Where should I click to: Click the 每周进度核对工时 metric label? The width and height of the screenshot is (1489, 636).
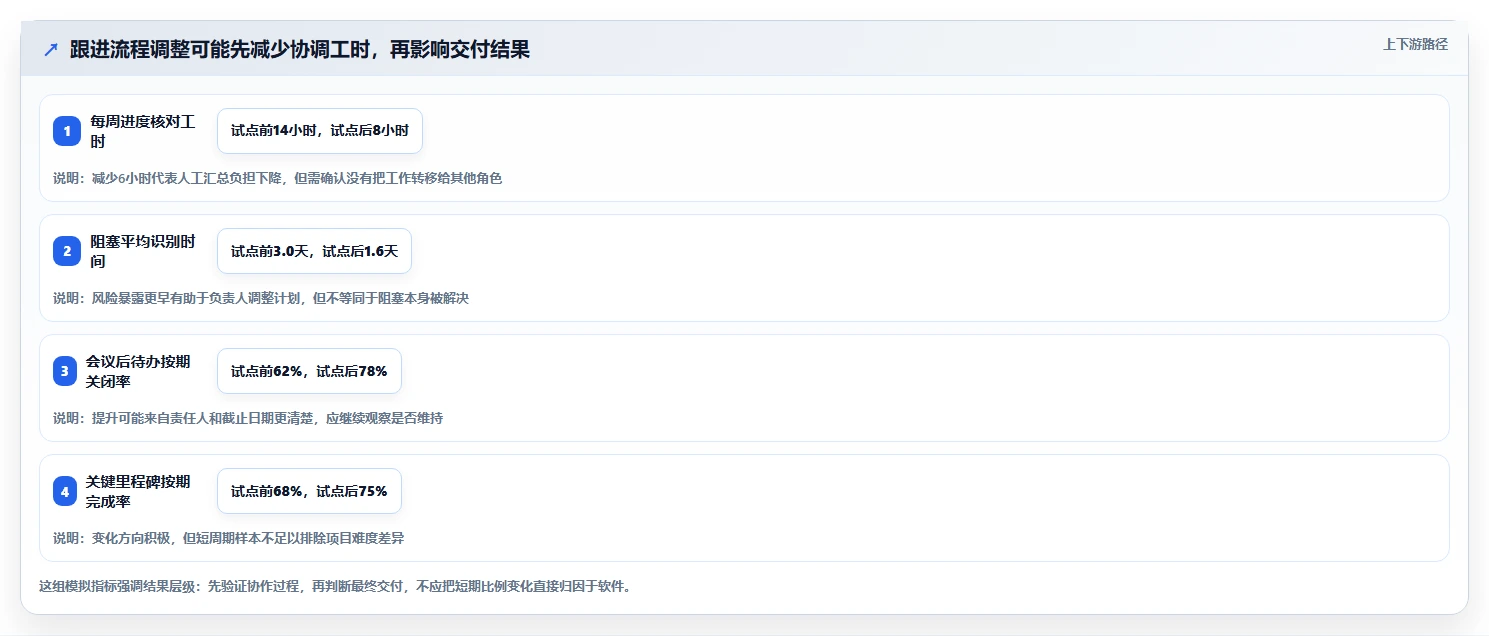point(143,131)
